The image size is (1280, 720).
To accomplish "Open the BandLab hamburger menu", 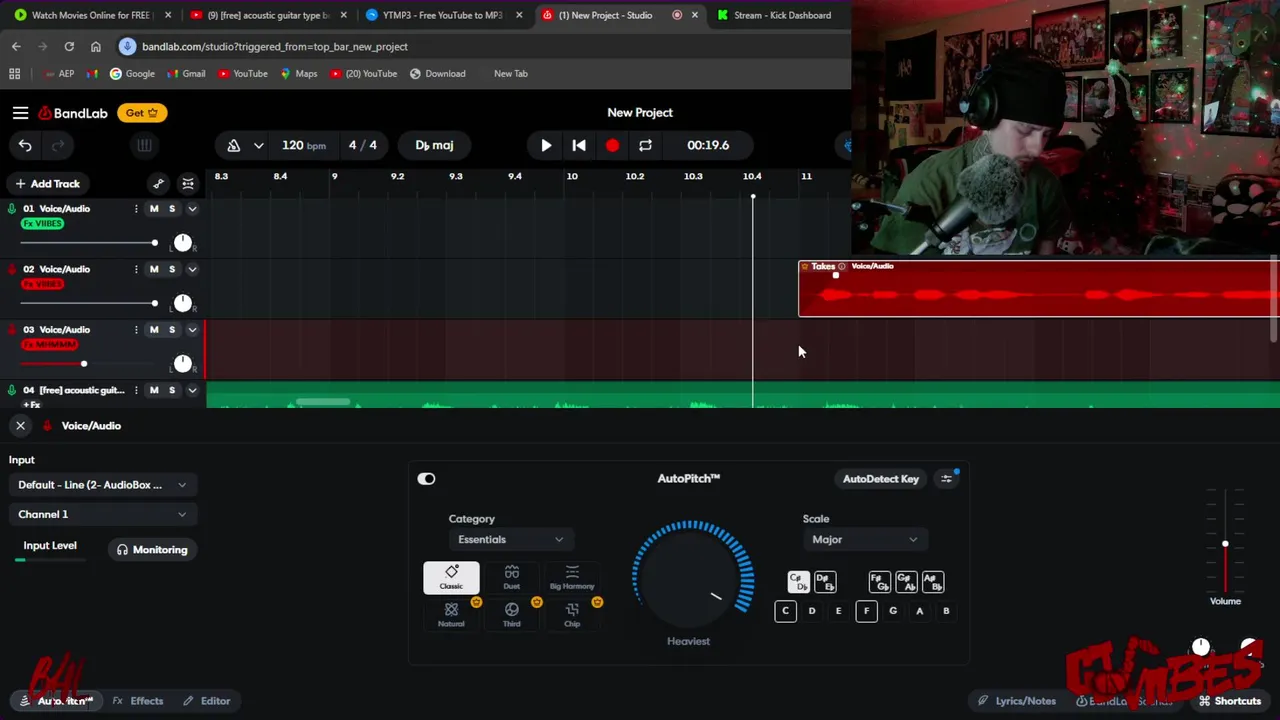I will (x=20, y=113).
